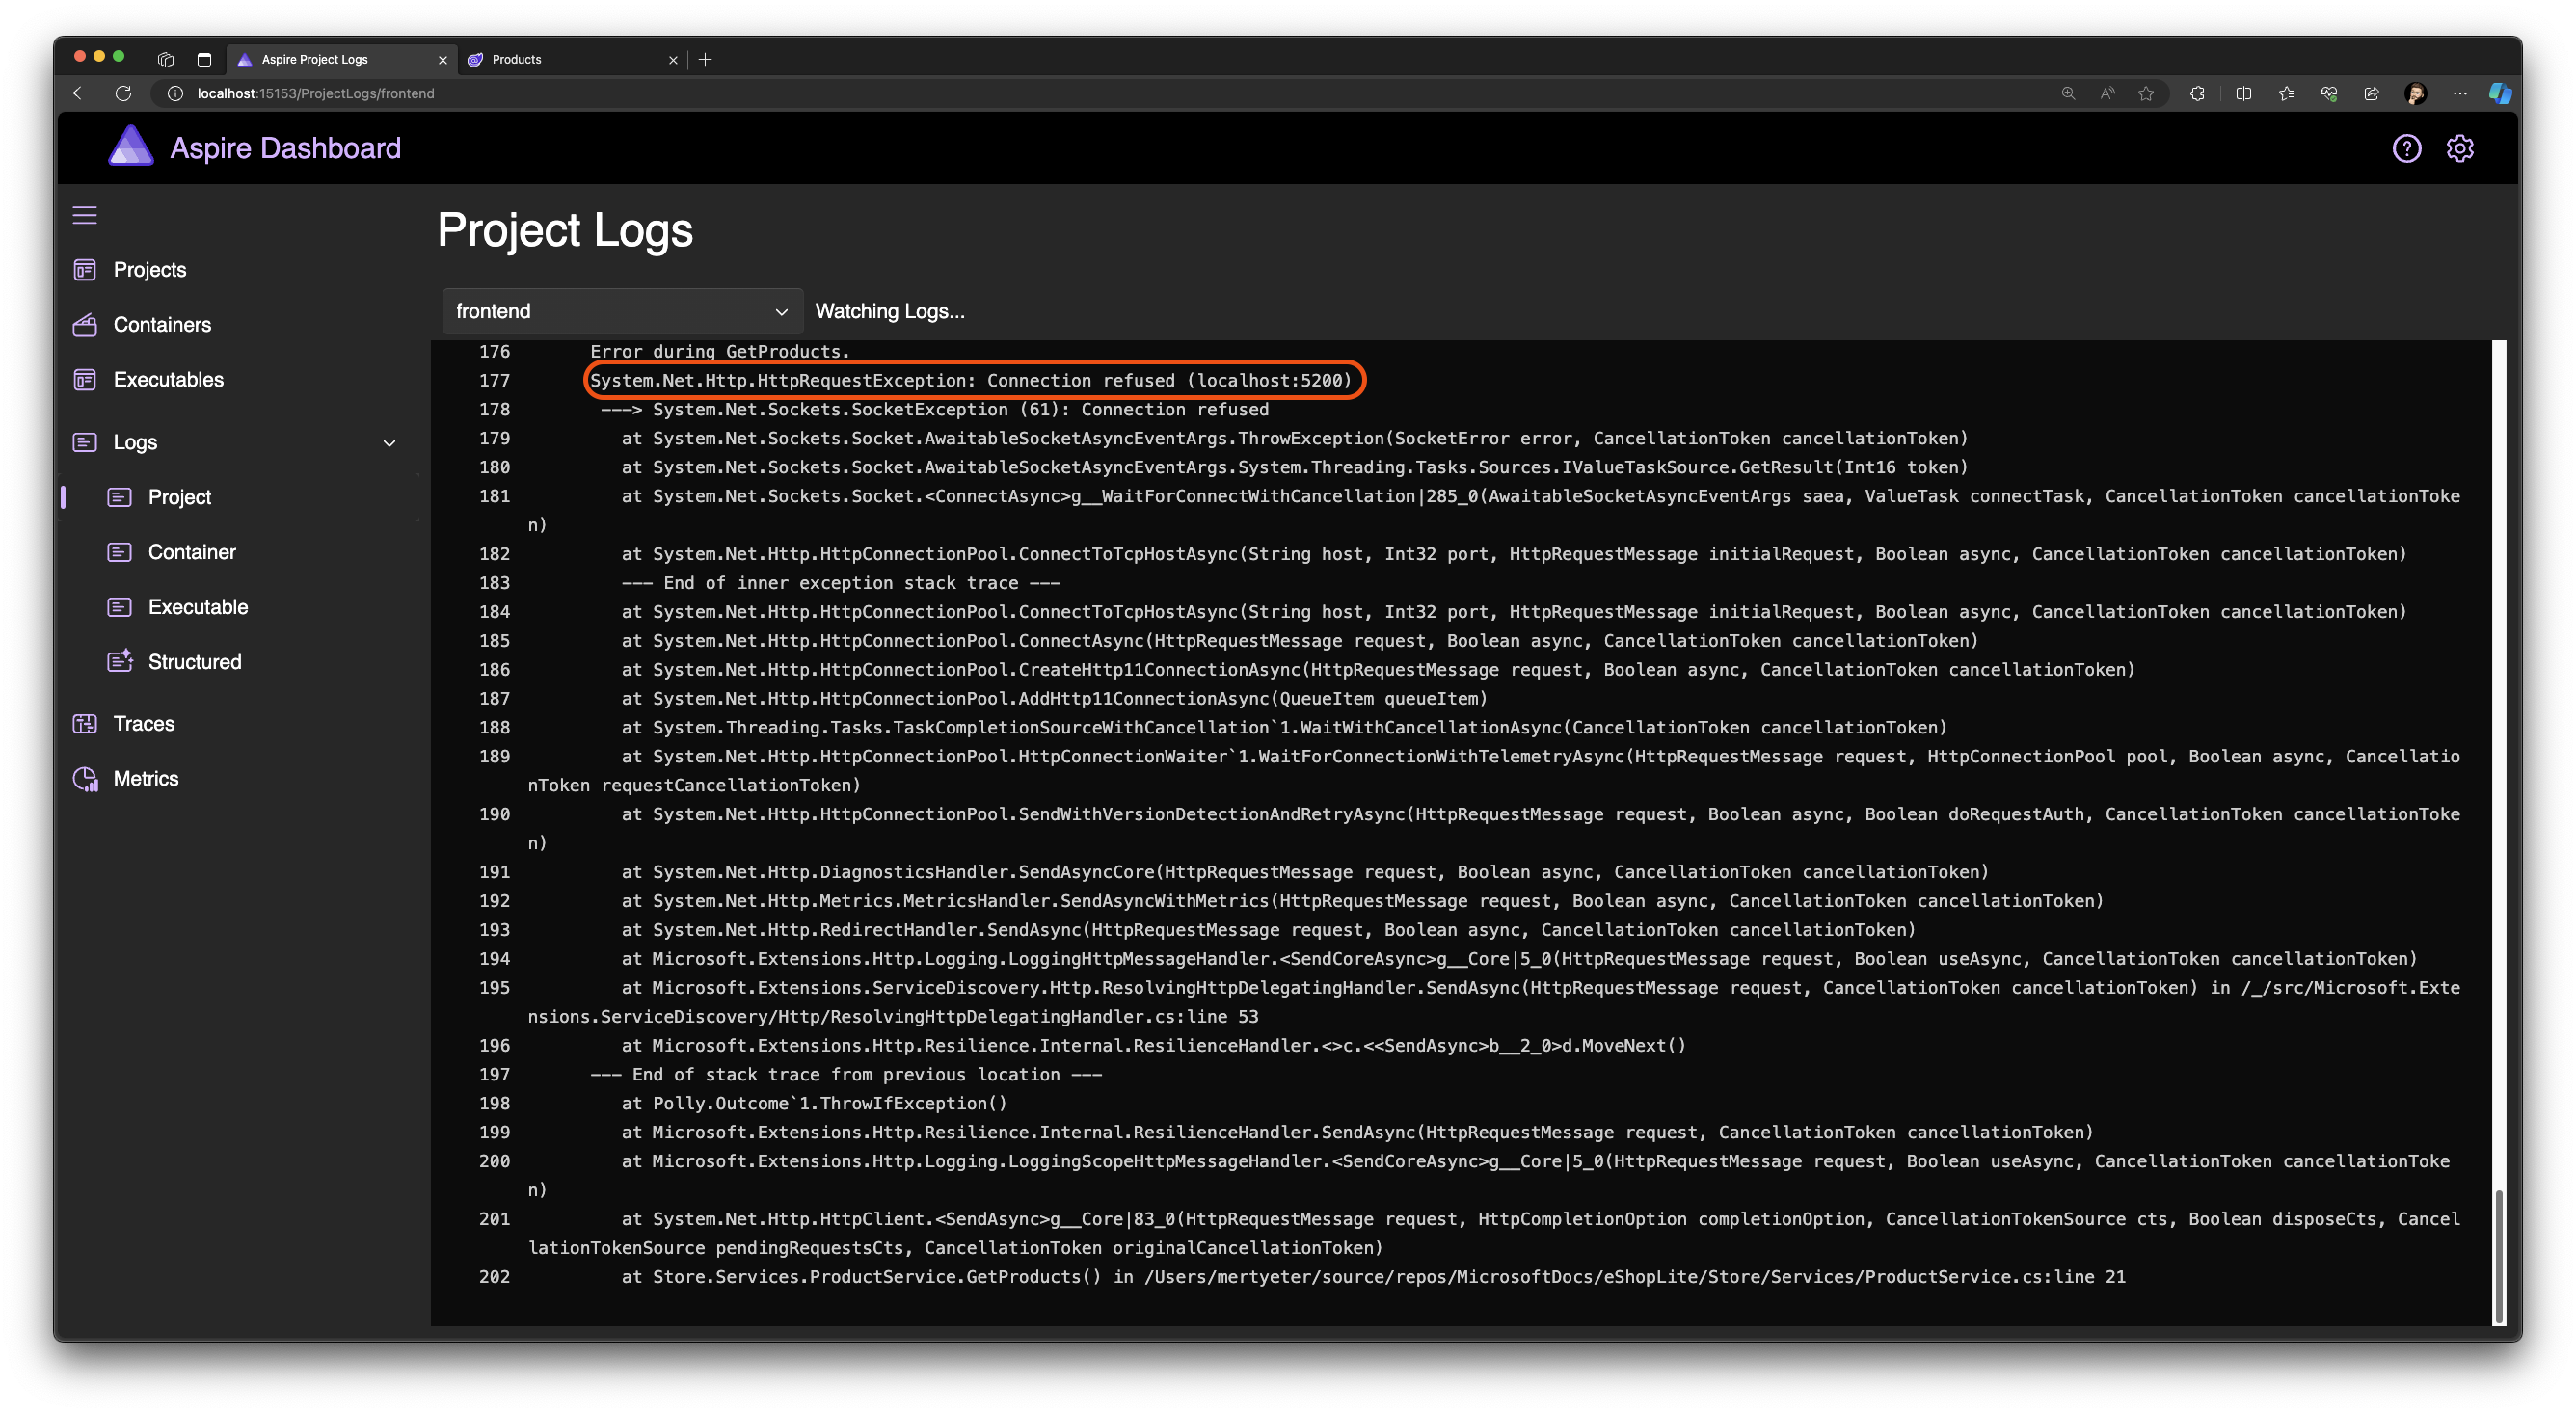Click the Traces sidebar icon
Screen dimensions: 2576x1413
point(85,723)
